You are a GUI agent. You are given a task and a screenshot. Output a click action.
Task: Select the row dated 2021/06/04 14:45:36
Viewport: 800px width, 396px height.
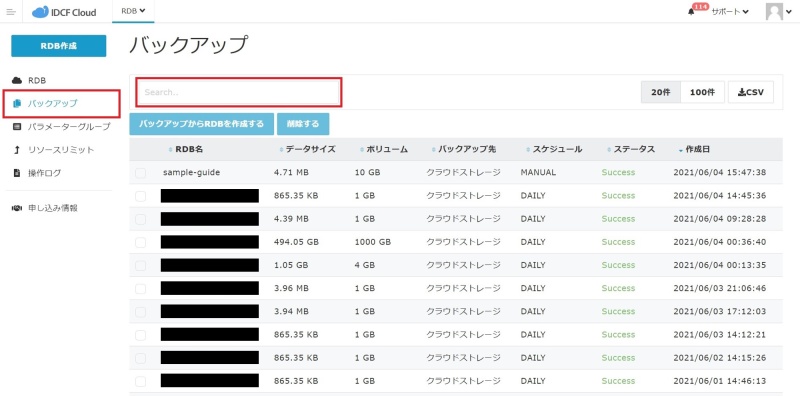pos(140,196)
